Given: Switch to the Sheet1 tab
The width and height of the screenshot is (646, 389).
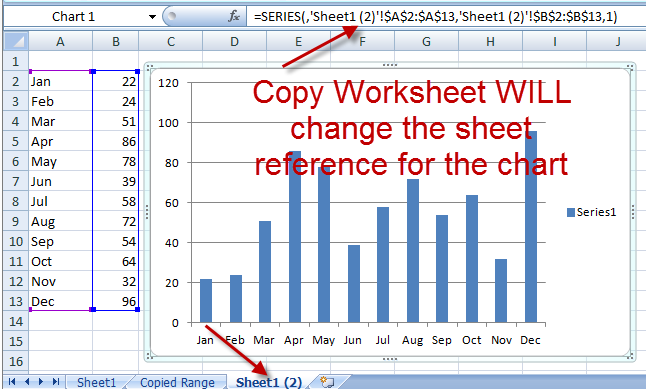Looking at the screenshot, I should [x=96, y=382].
